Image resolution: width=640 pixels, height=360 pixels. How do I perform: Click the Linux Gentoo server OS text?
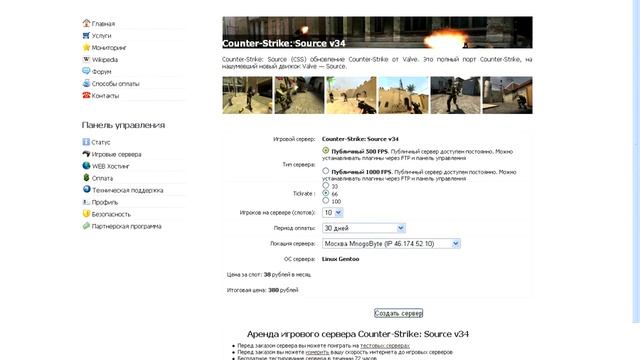coord(340,259)
